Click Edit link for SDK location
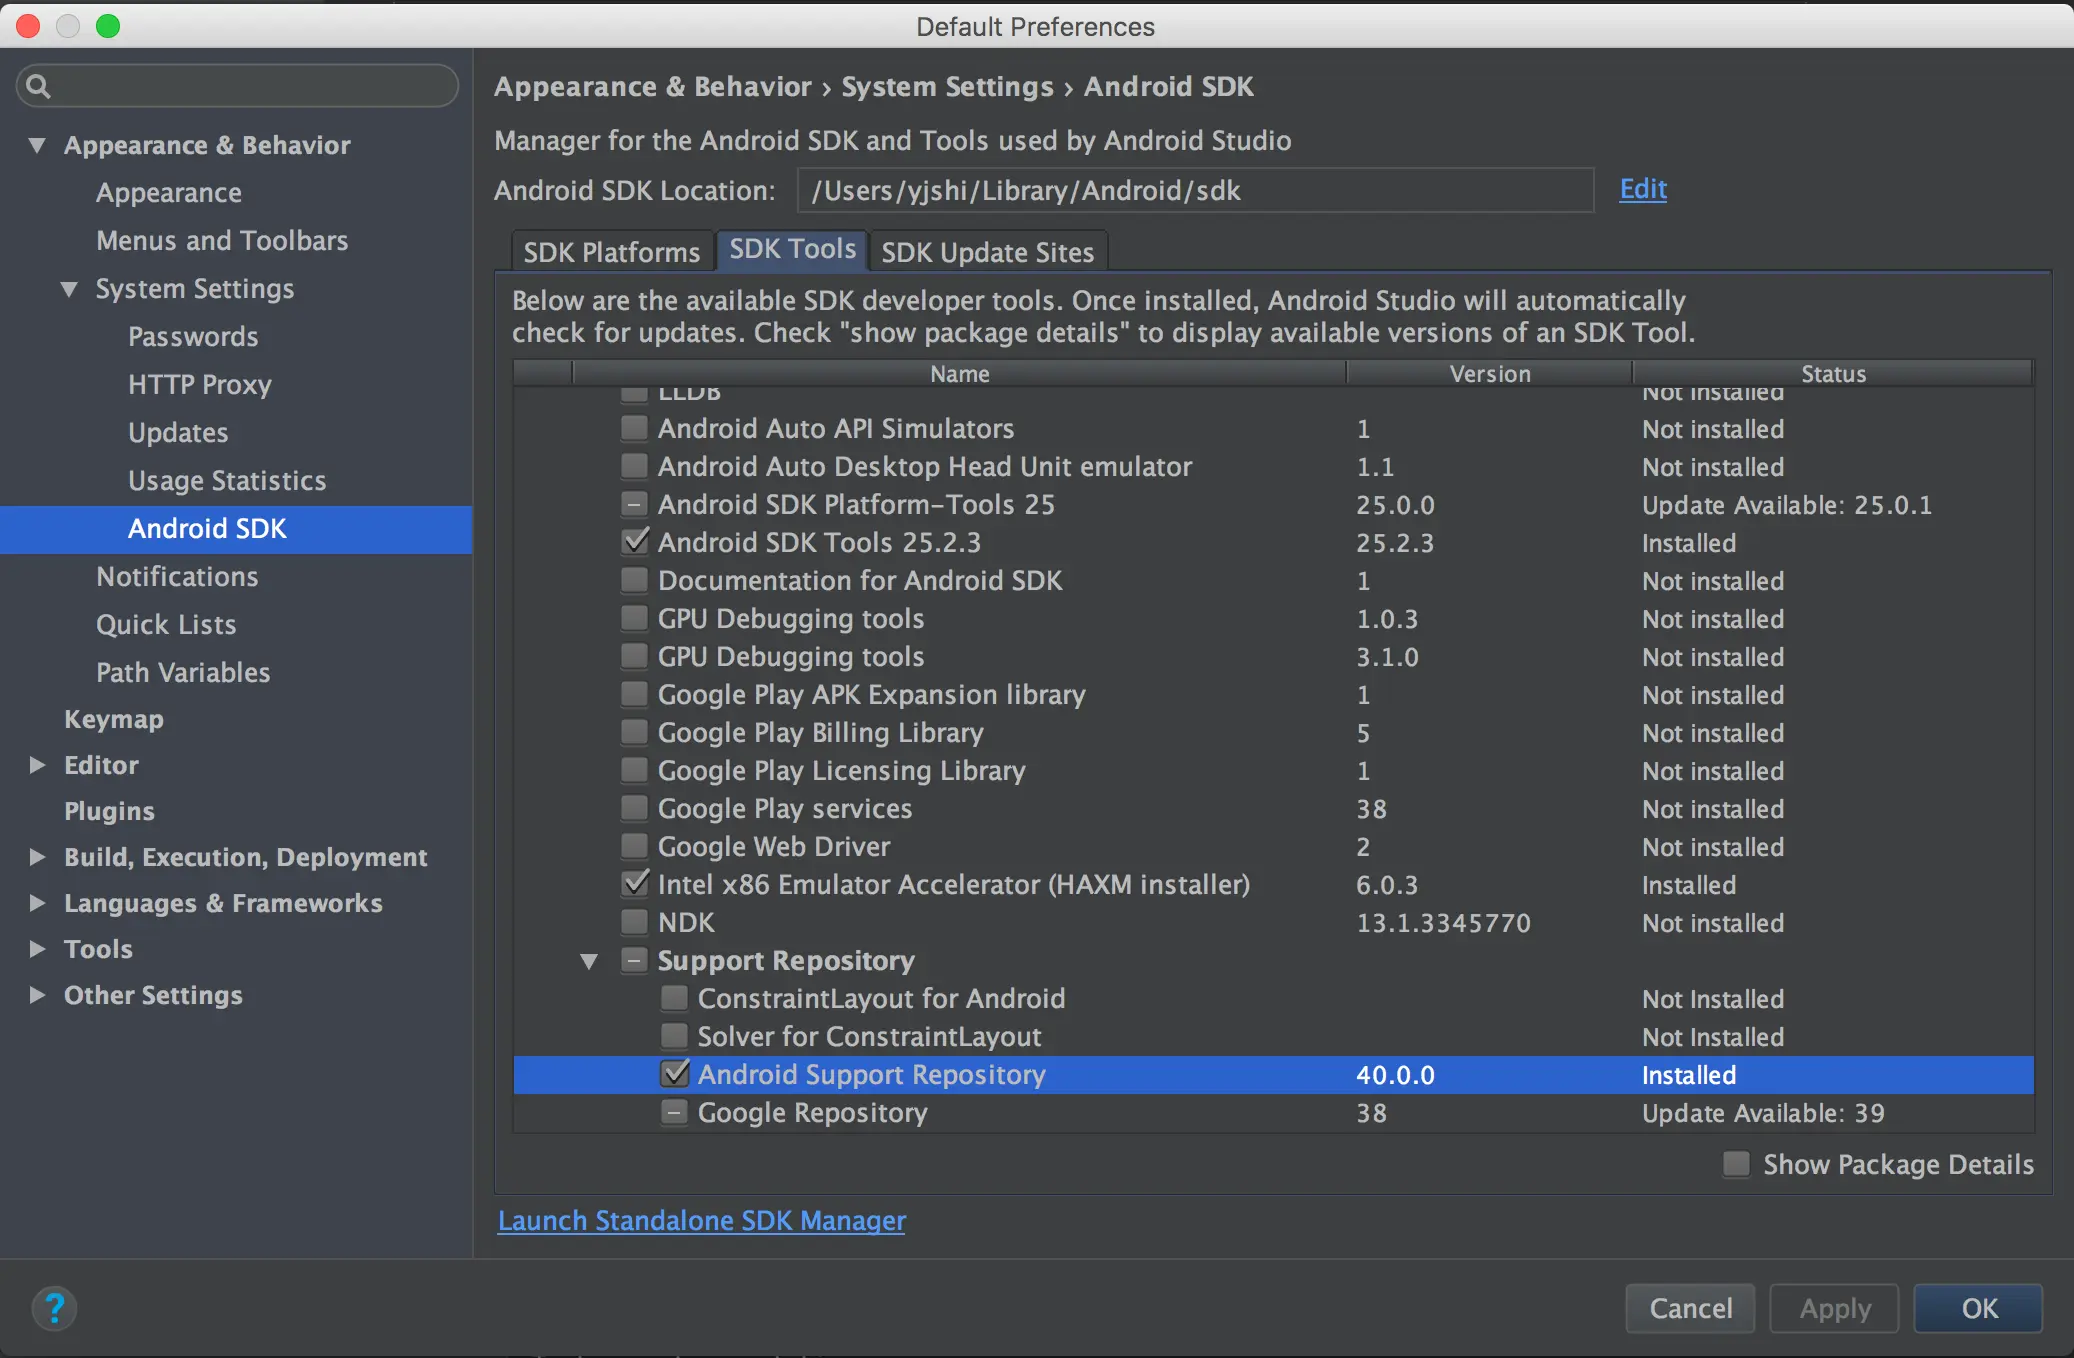Viewport: 2074px width, 1358px height. tap(1642, 189)
